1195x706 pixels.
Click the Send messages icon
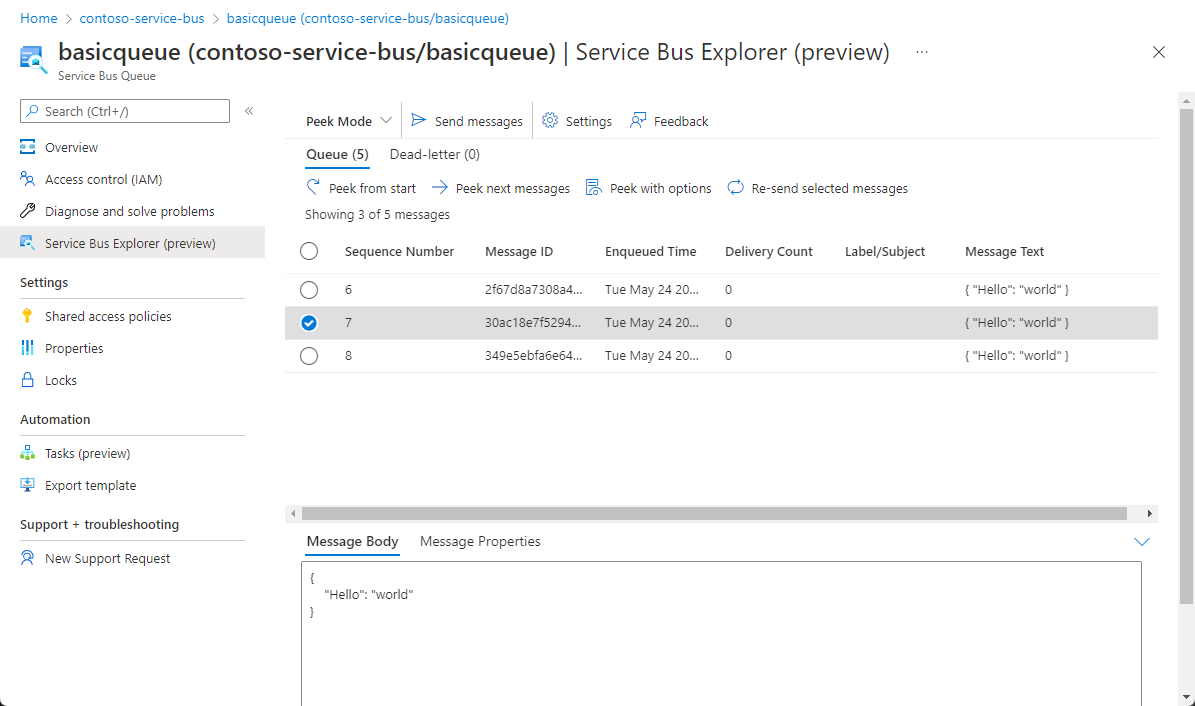419,120
